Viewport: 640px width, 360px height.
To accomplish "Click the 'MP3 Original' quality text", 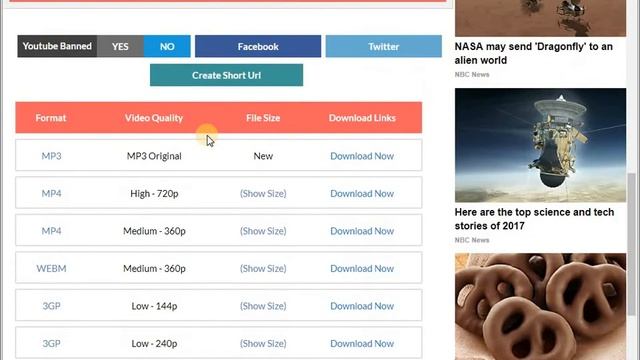I will (x=154, y=156).
